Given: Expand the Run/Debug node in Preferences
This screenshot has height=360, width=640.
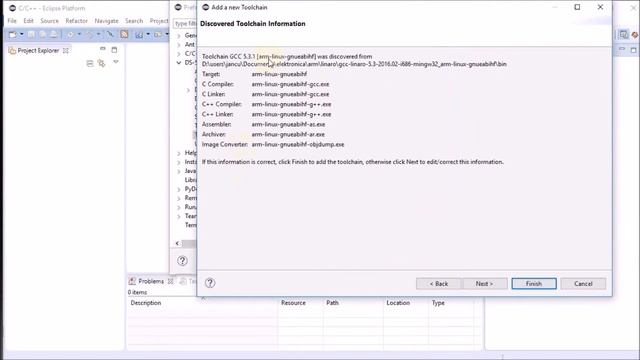Looking at the screenshot, I should [179, 207].
